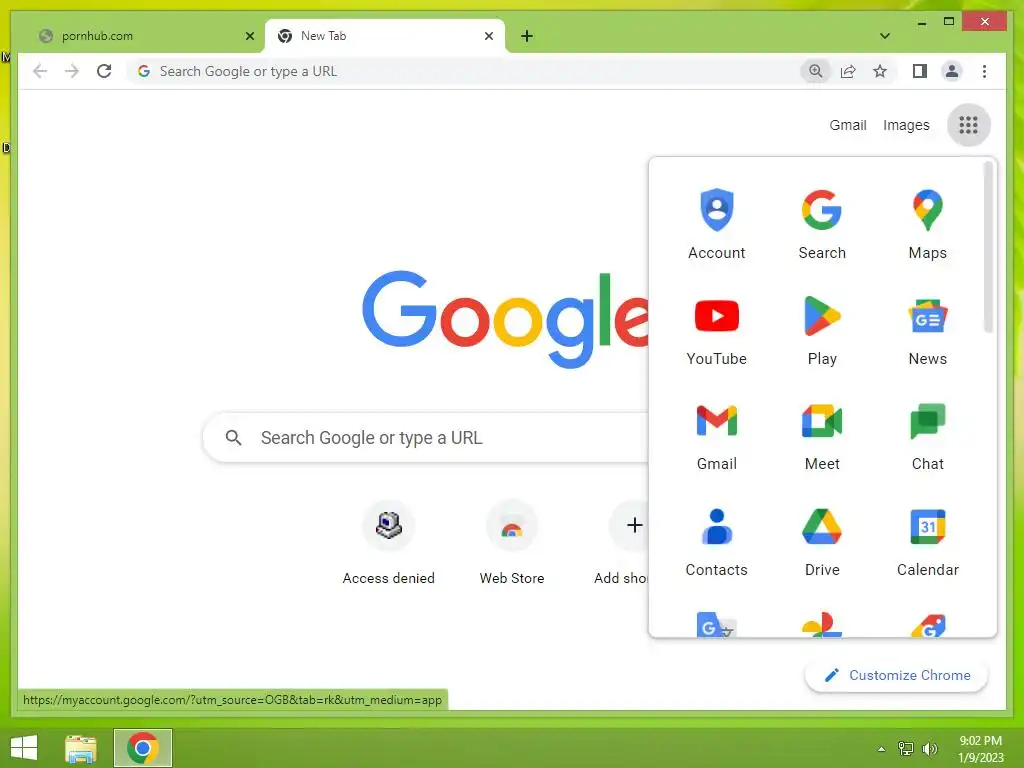The width and height of the screenshot is (1024, 768).
Task: Close the Google apps grid button
Action: pyautogui.click(x=968, y=125)
